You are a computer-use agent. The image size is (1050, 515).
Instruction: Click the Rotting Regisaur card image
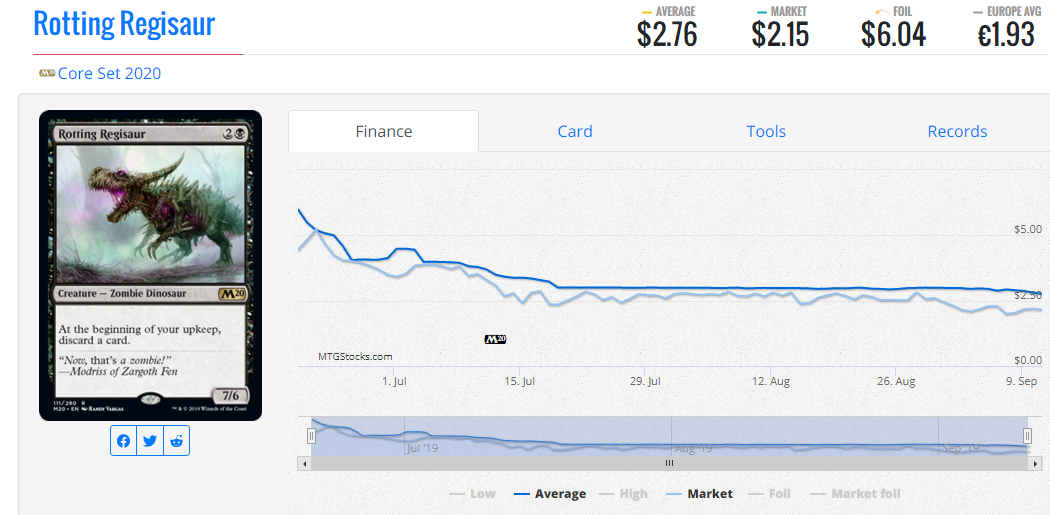150,265
